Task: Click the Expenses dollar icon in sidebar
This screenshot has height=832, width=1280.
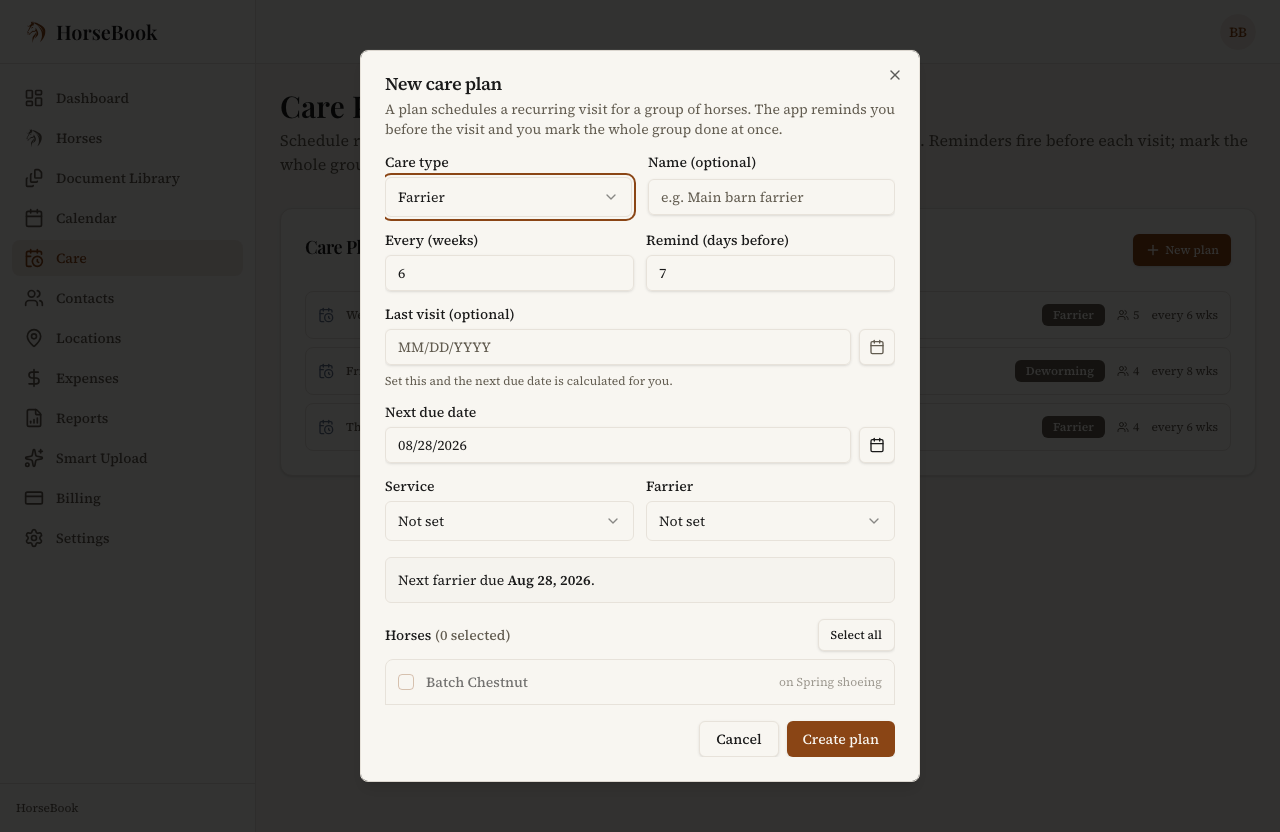Action: (34, 378)
